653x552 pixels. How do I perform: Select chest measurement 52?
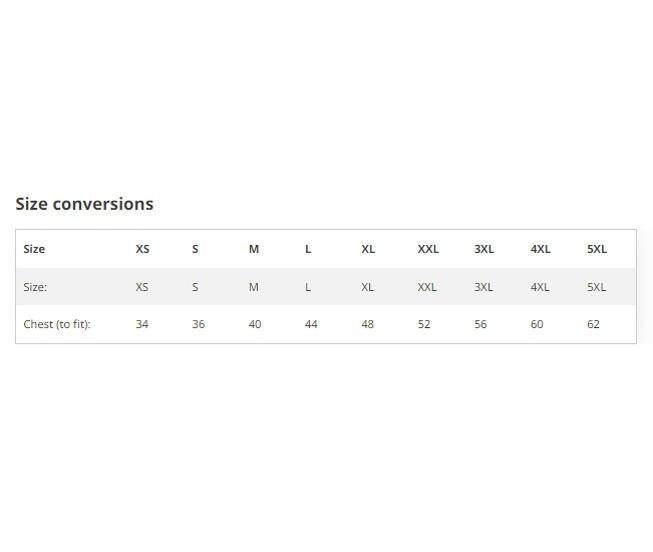[x=424, y=324]
